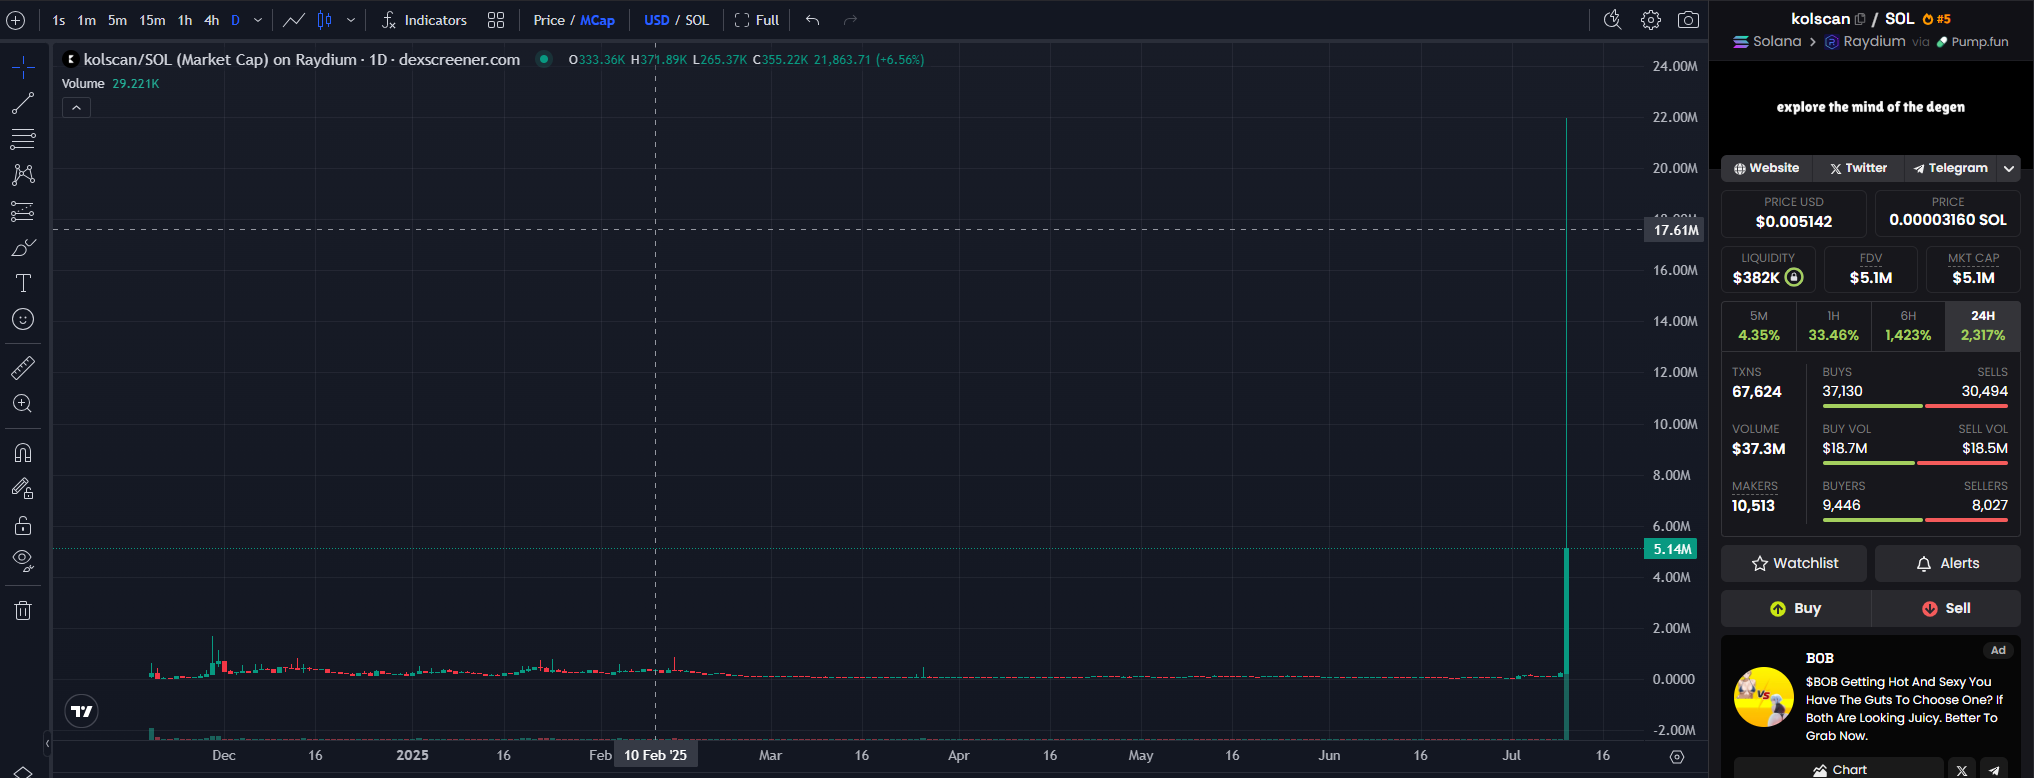The image size is (2034, 778).
Task: Open the token Telegram link
Action: click(x=1950, y=168)
